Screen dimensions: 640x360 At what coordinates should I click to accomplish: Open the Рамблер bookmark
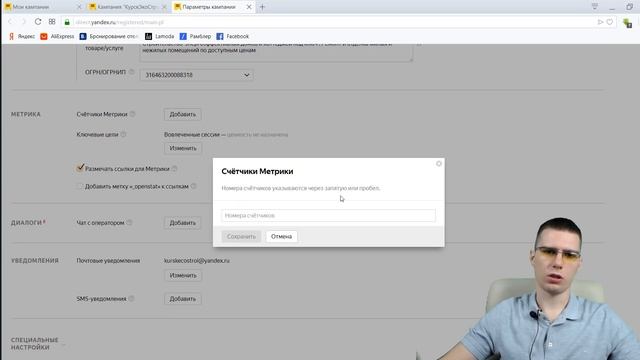click(195, 36)
